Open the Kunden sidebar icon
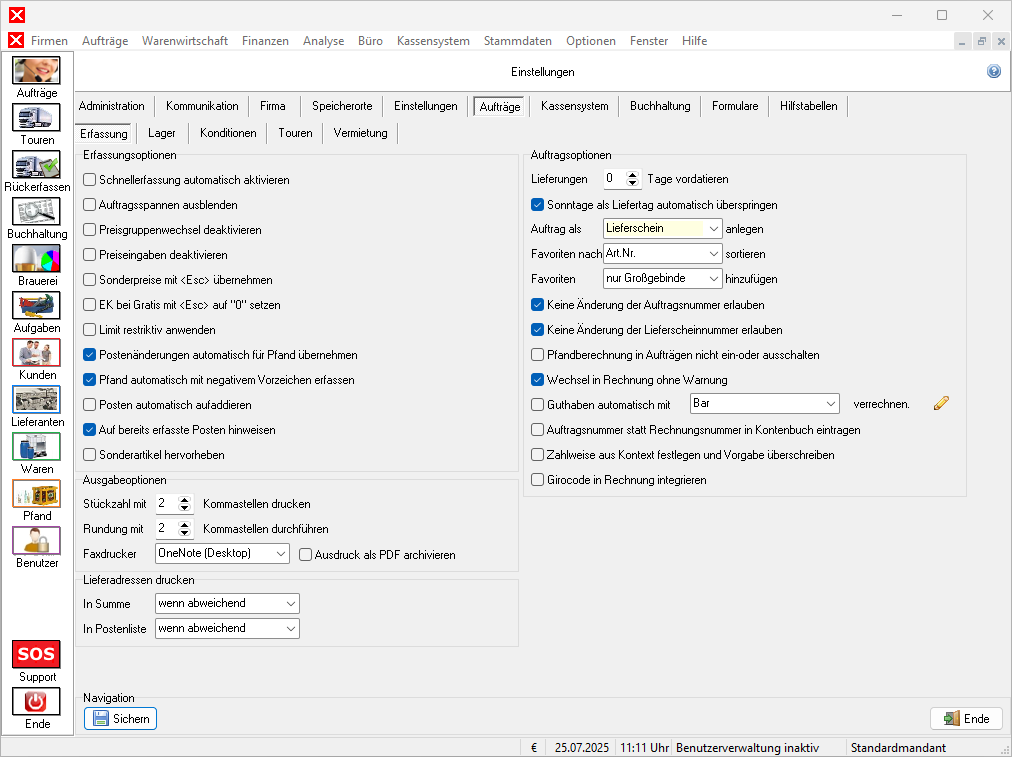The width and height of the screenshot is (1012, 757). [36, 353]
